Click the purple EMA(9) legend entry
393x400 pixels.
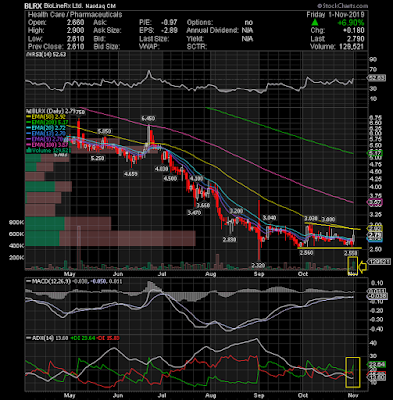pos(45,139)
